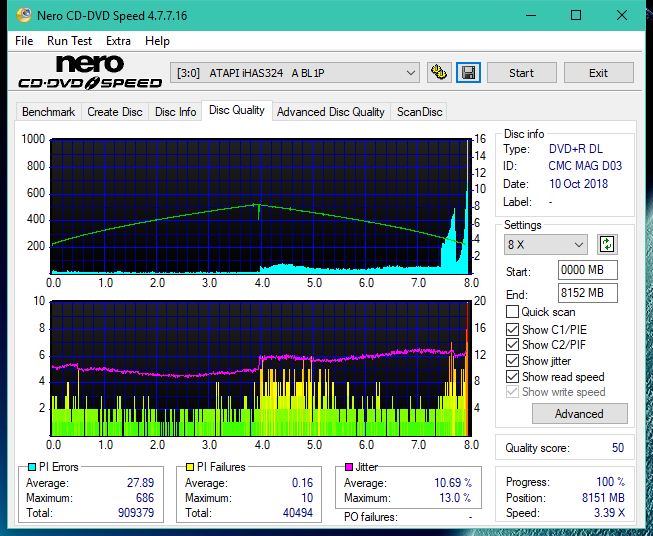The height and width of the screenshot is (536, 653).
Task: Click the date value 10 Oct 2018
Action: click(578, 184)
